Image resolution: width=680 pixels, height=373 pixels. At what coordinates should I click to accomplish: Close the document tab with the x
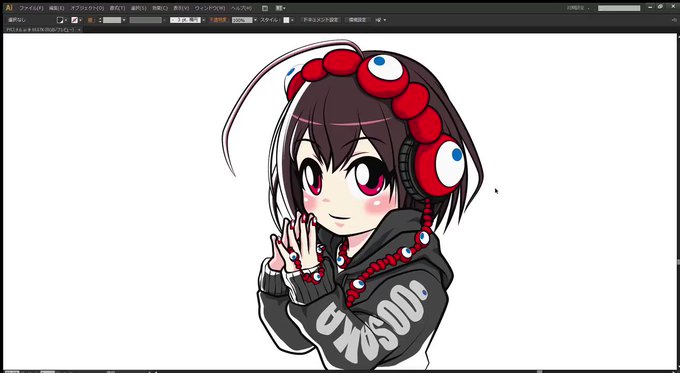point(79,29)
